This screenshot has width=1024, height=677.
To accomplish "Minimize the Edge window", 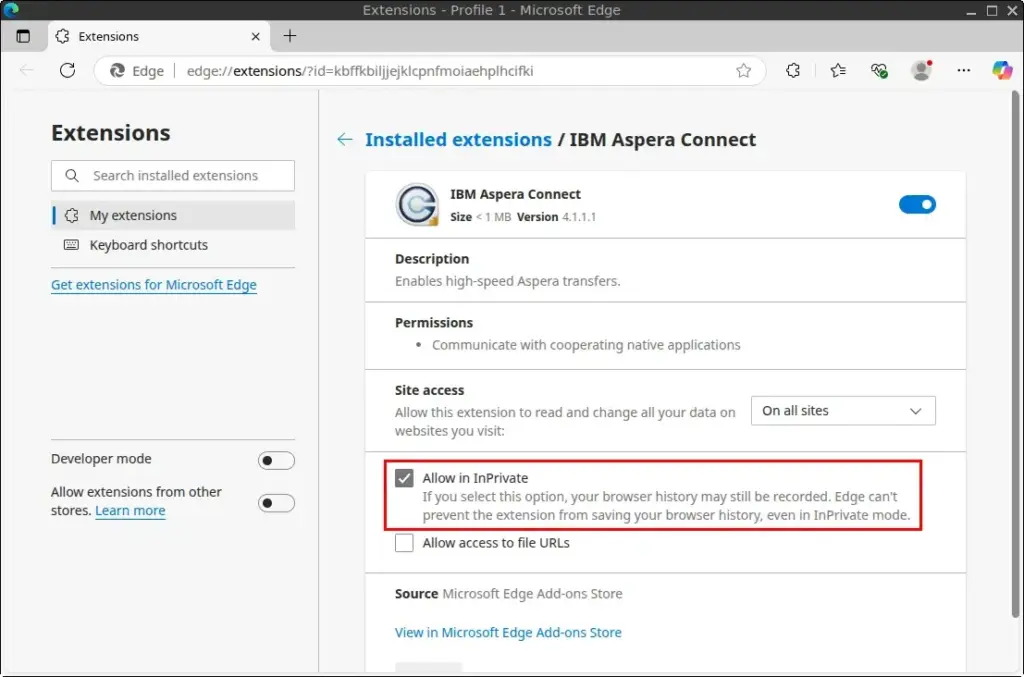I will point(971,10).
